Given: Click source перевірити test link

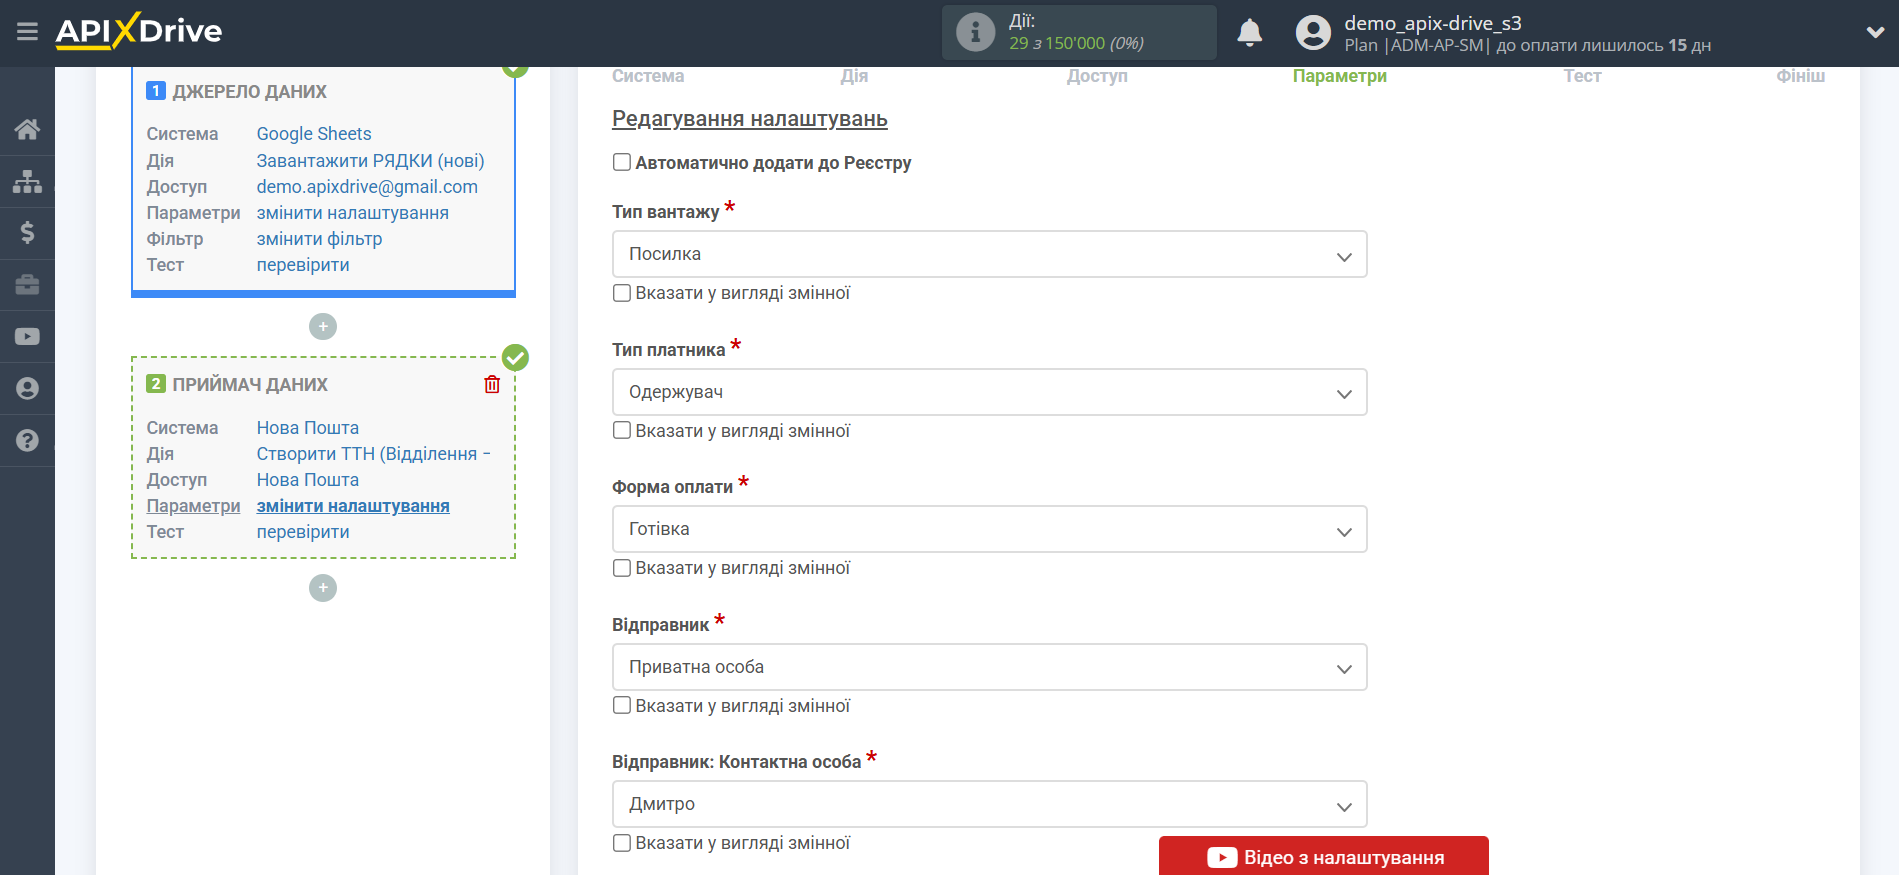Looking at the screenshot, I should click(x=303, y=265).
